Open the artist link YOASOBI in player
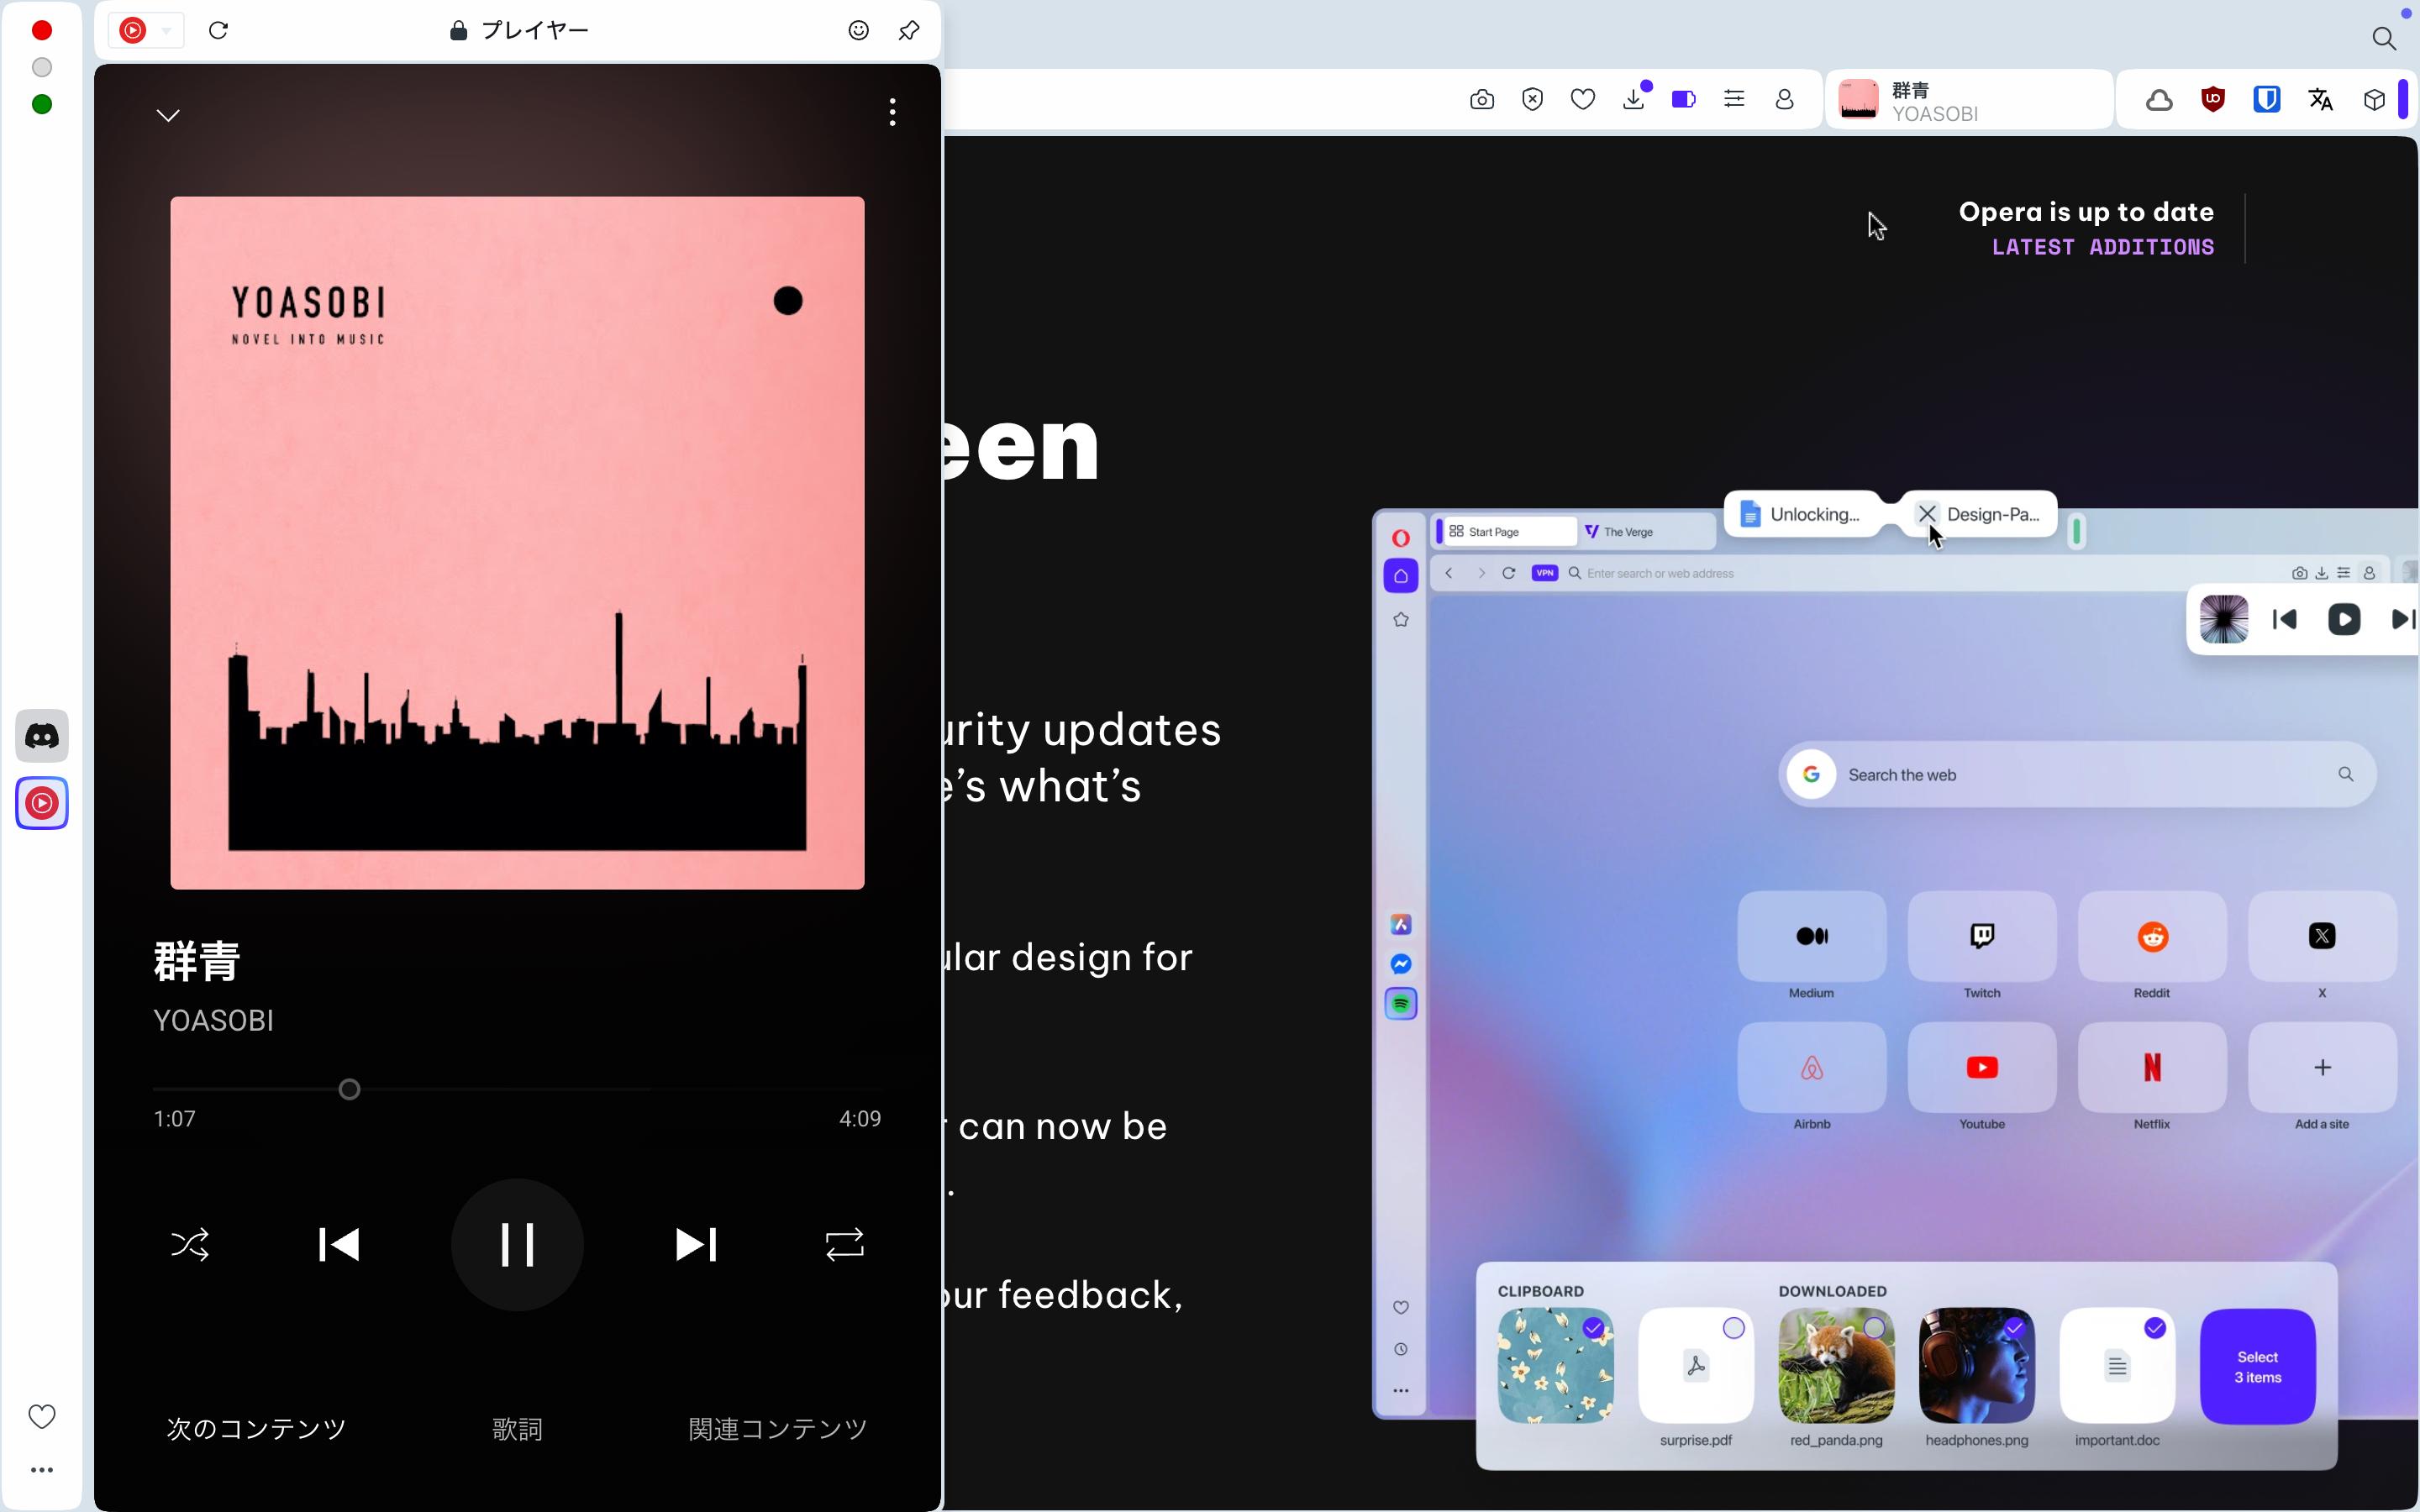 [213, 1020]
